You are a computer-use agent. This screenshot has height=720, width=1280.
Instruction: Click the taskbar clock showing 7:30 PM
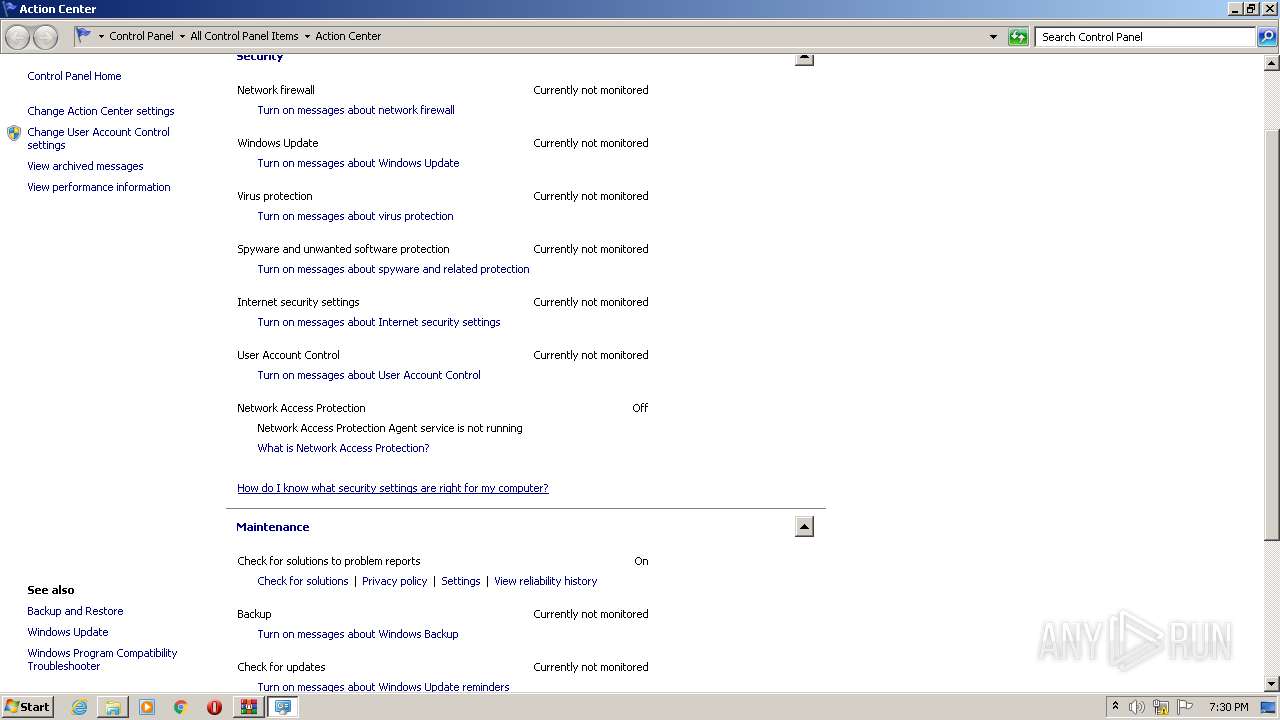tap(1228, 707)
